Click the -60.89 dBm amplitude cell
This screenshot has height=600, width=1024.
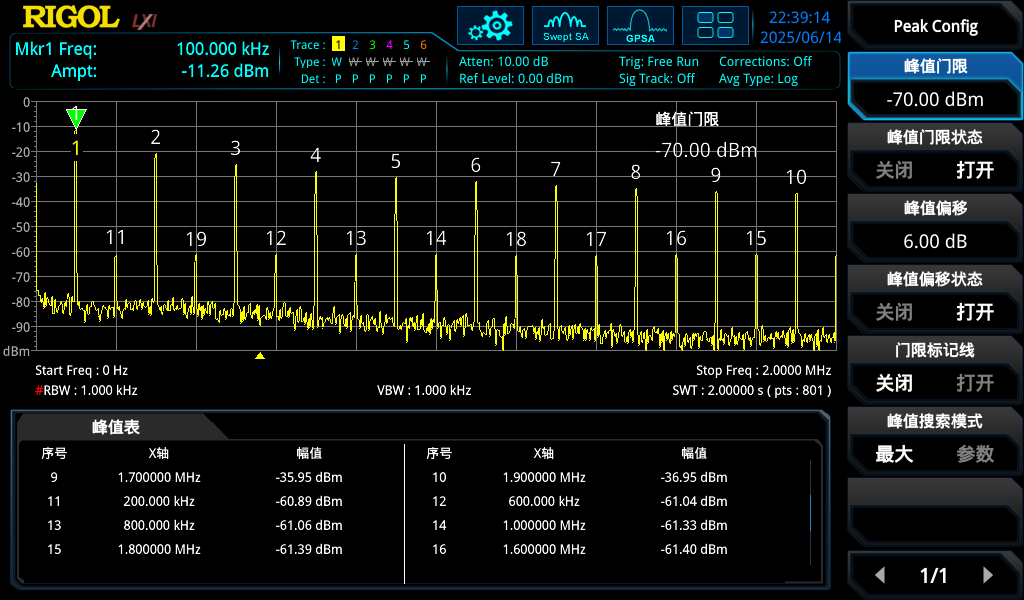point(309,501)
